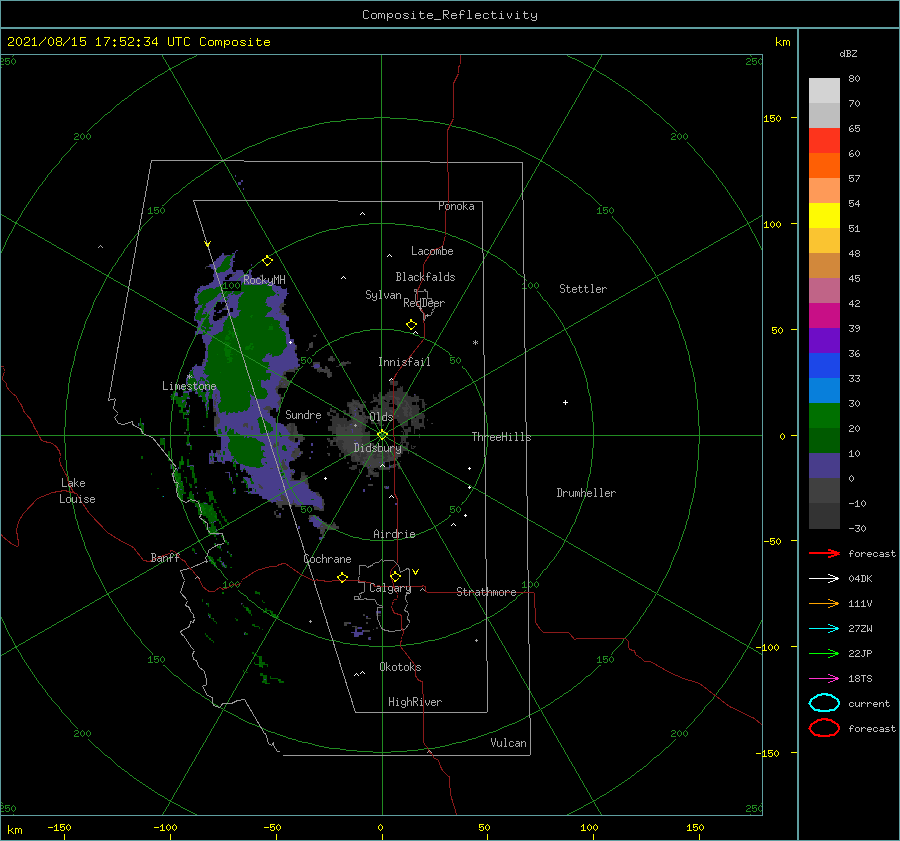
Task: Click the Lake Louise label
Action: pyautogui.click(x=77, y=491)
